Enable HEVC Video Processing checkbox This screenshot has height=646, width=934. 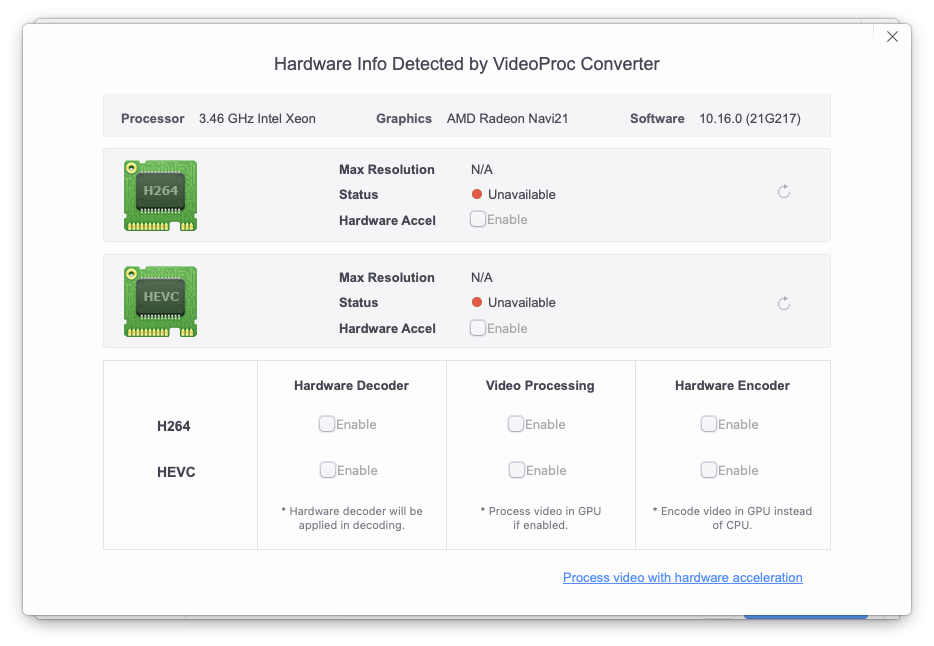[516, 470]
